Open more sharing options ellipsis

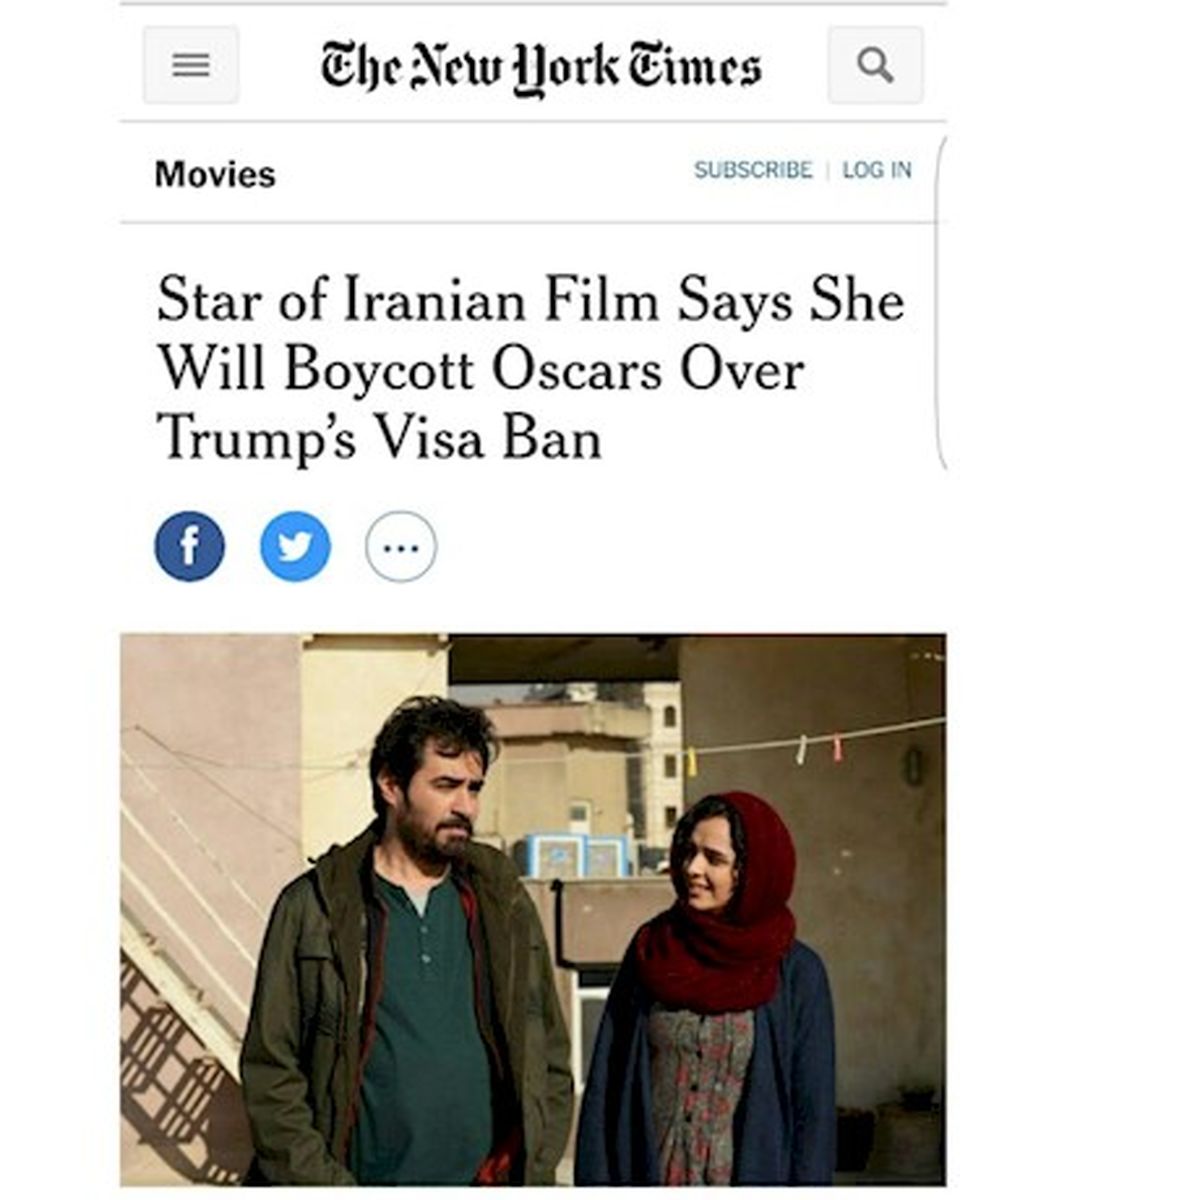[x=401, y=547]
